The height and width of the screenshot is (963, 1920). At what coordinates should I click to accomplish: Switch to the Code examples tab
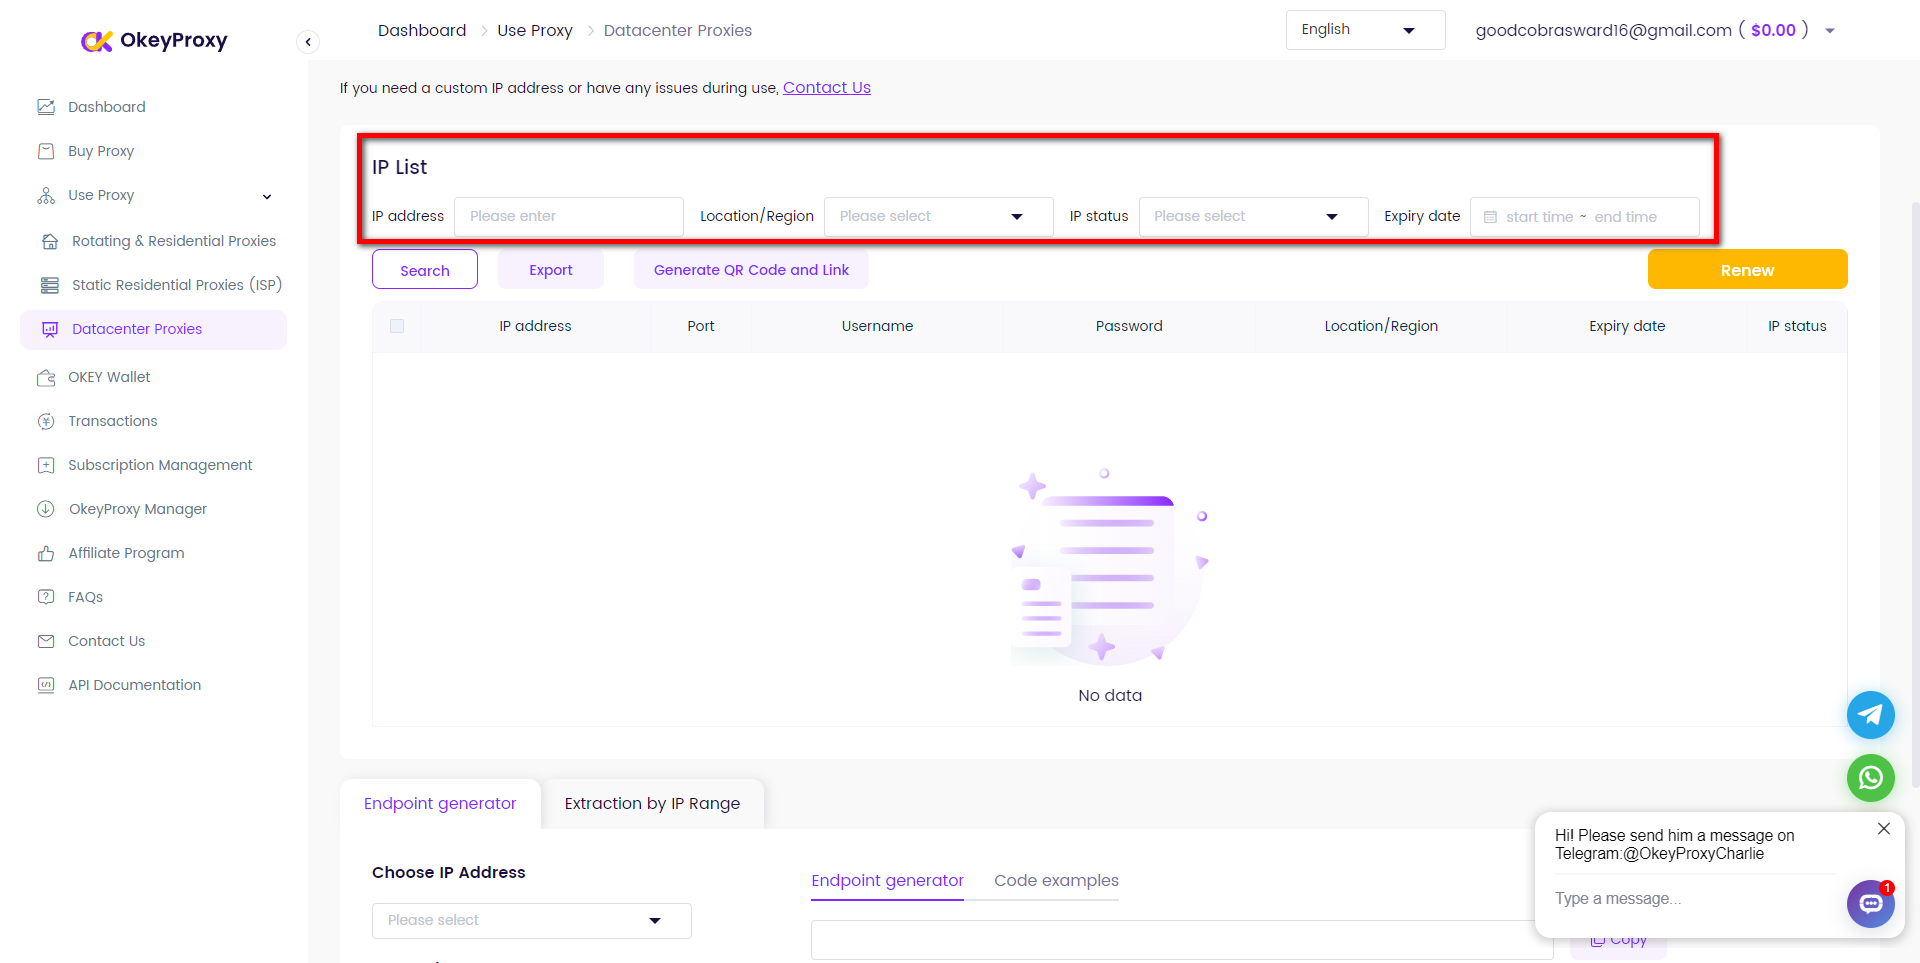(x=1056, y=880)
